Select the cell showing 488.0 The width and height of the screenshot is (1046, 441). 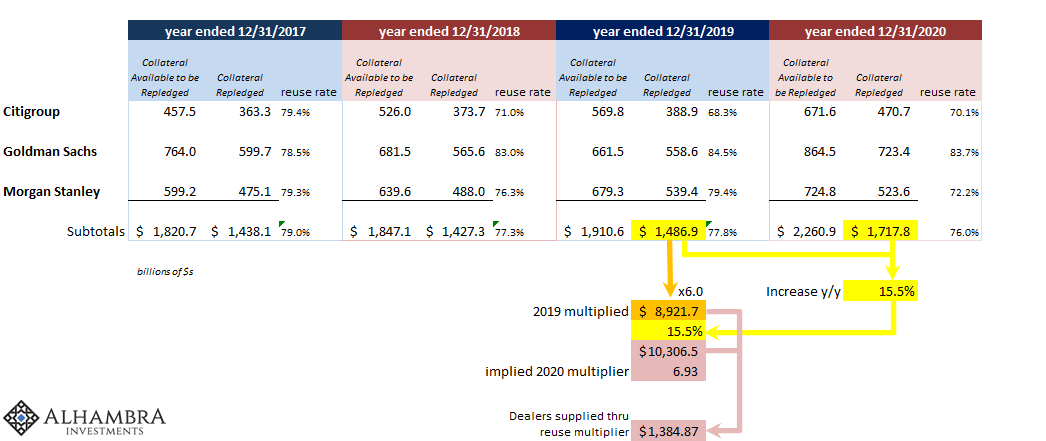point(468,192)
